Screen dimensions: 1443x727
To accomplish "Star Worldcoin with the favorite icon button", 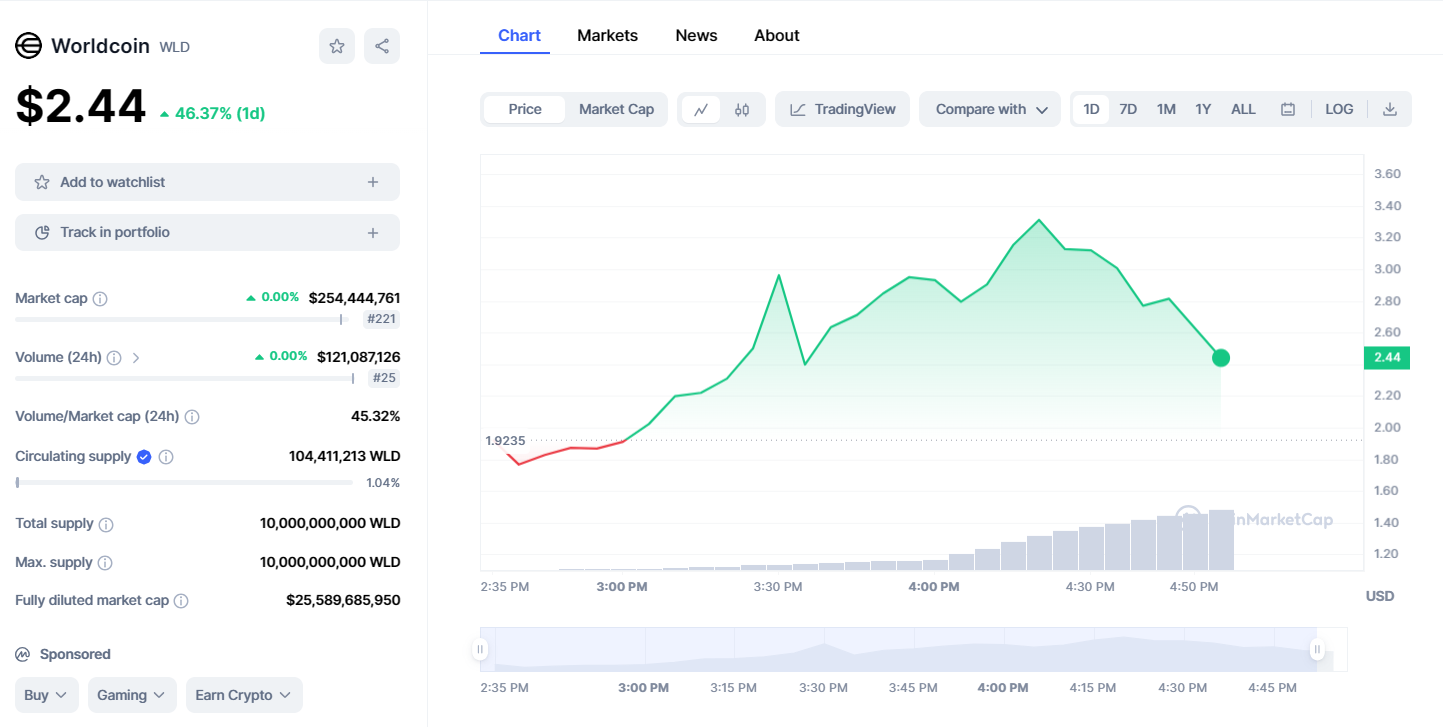I will tap(337, 46).
